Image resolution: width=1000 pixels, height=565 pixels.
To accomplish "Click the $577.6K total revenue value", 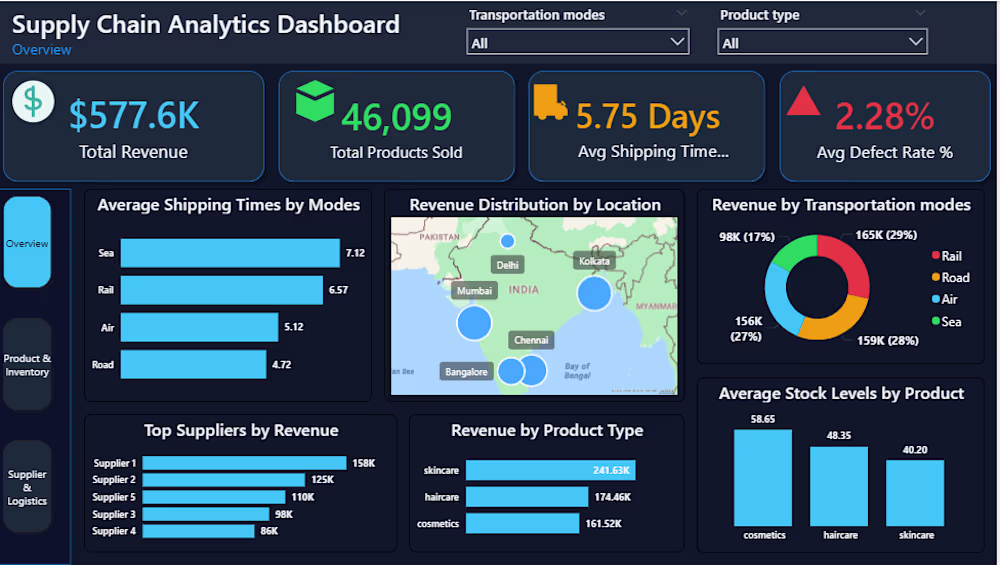I will click(134, 115).
